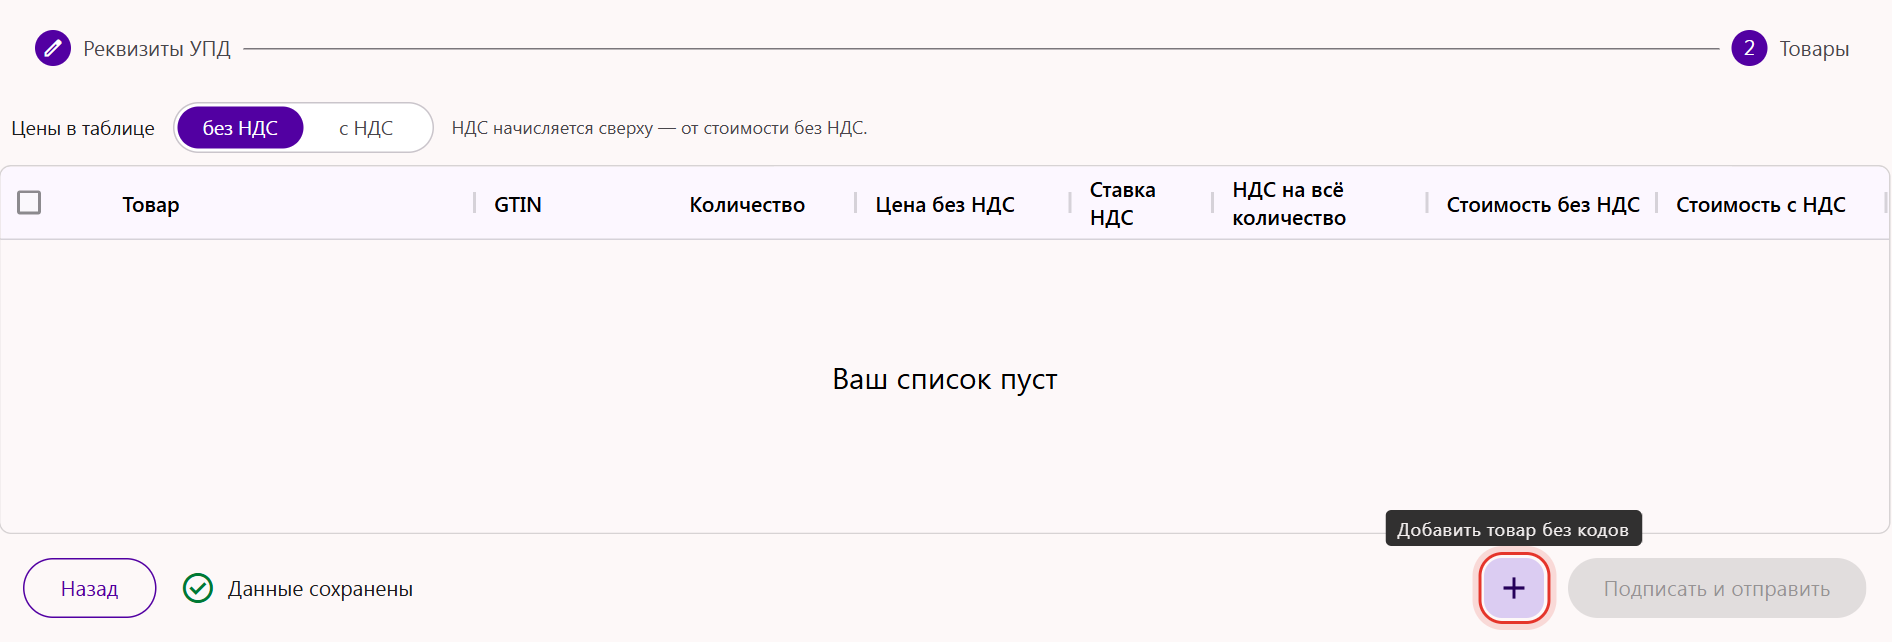
Task: Click the Цена без НДС column header
Action: tap(945, 204)
